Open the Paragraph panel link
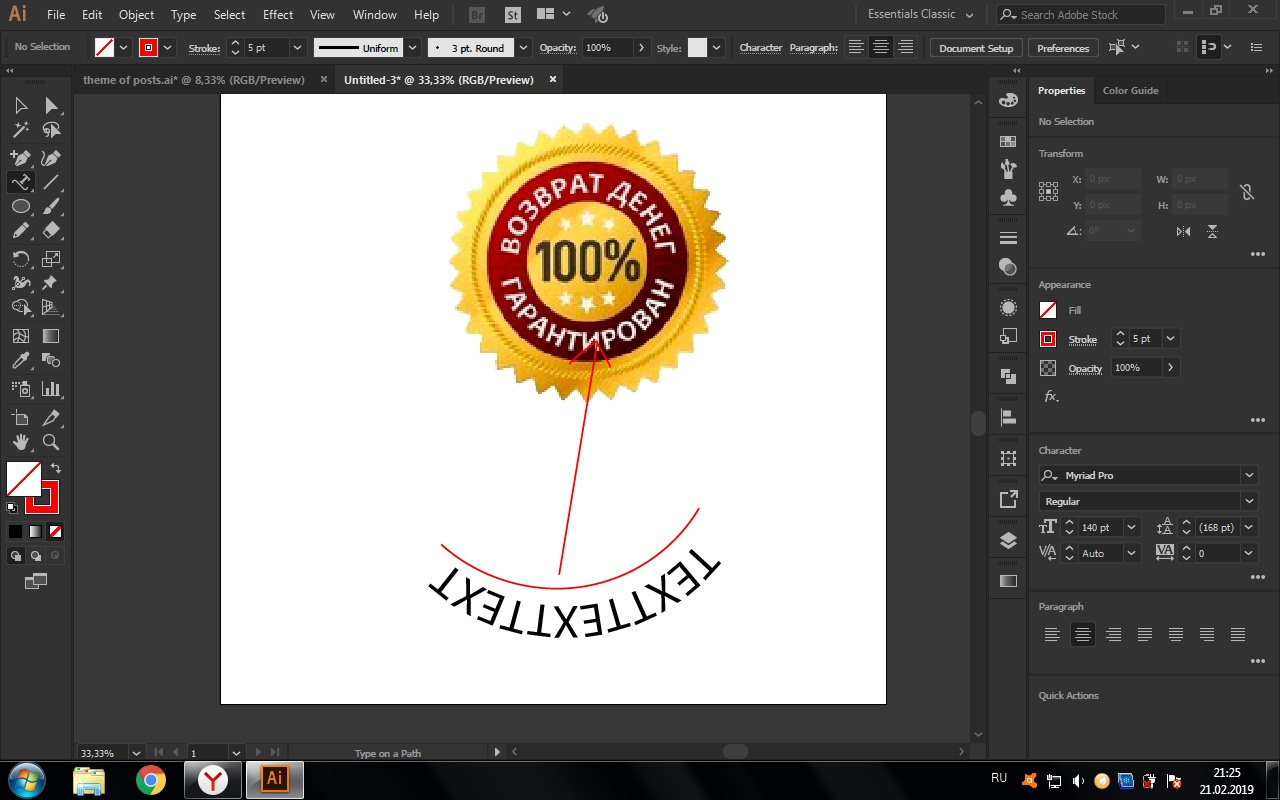 coord(813,48)
